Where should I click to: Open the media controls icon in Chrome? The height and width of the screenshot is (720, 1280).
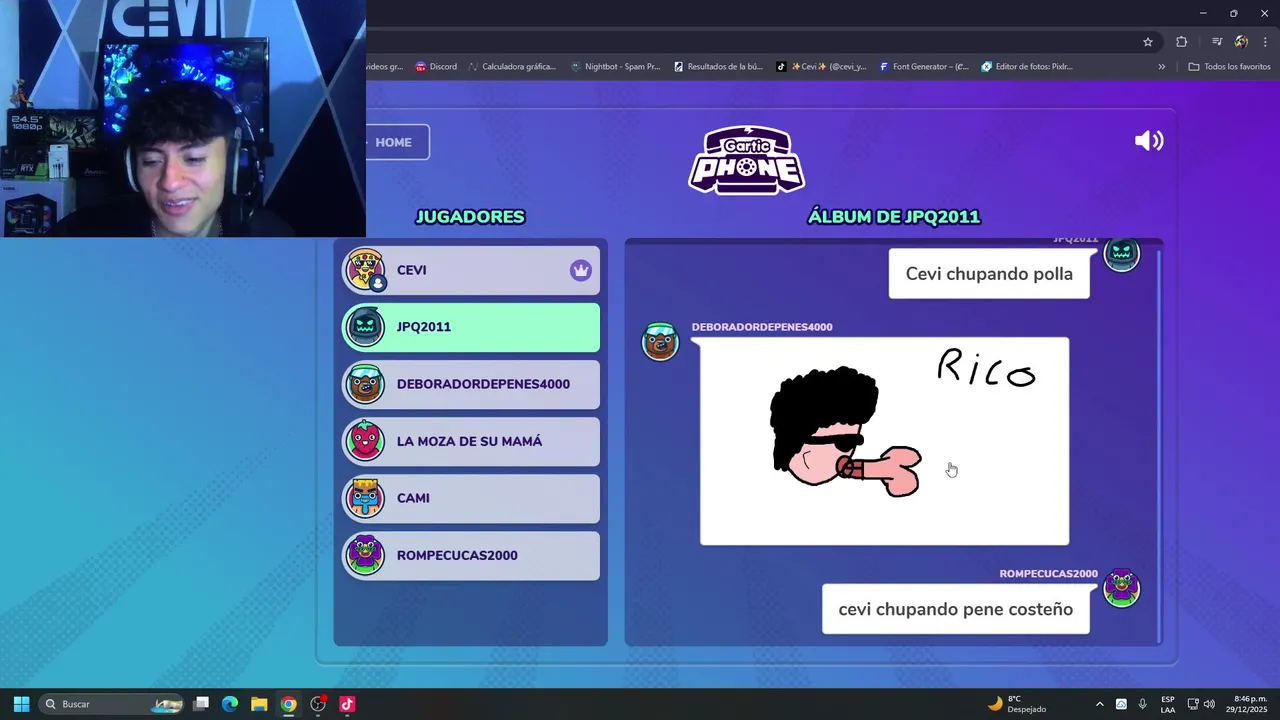point(1217,42)
